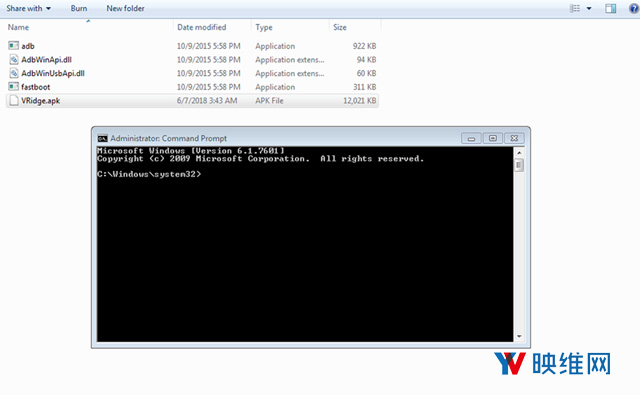Select the fastboot application icon
The width and height of the screenshot is (640, 395).
click(13, 87)
